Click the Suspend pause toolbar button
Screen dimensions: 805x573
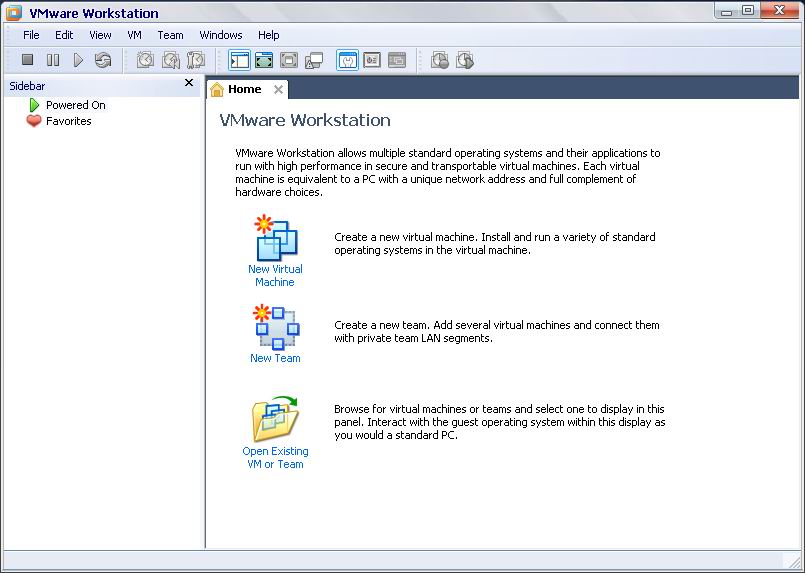(x=52, y=60)
